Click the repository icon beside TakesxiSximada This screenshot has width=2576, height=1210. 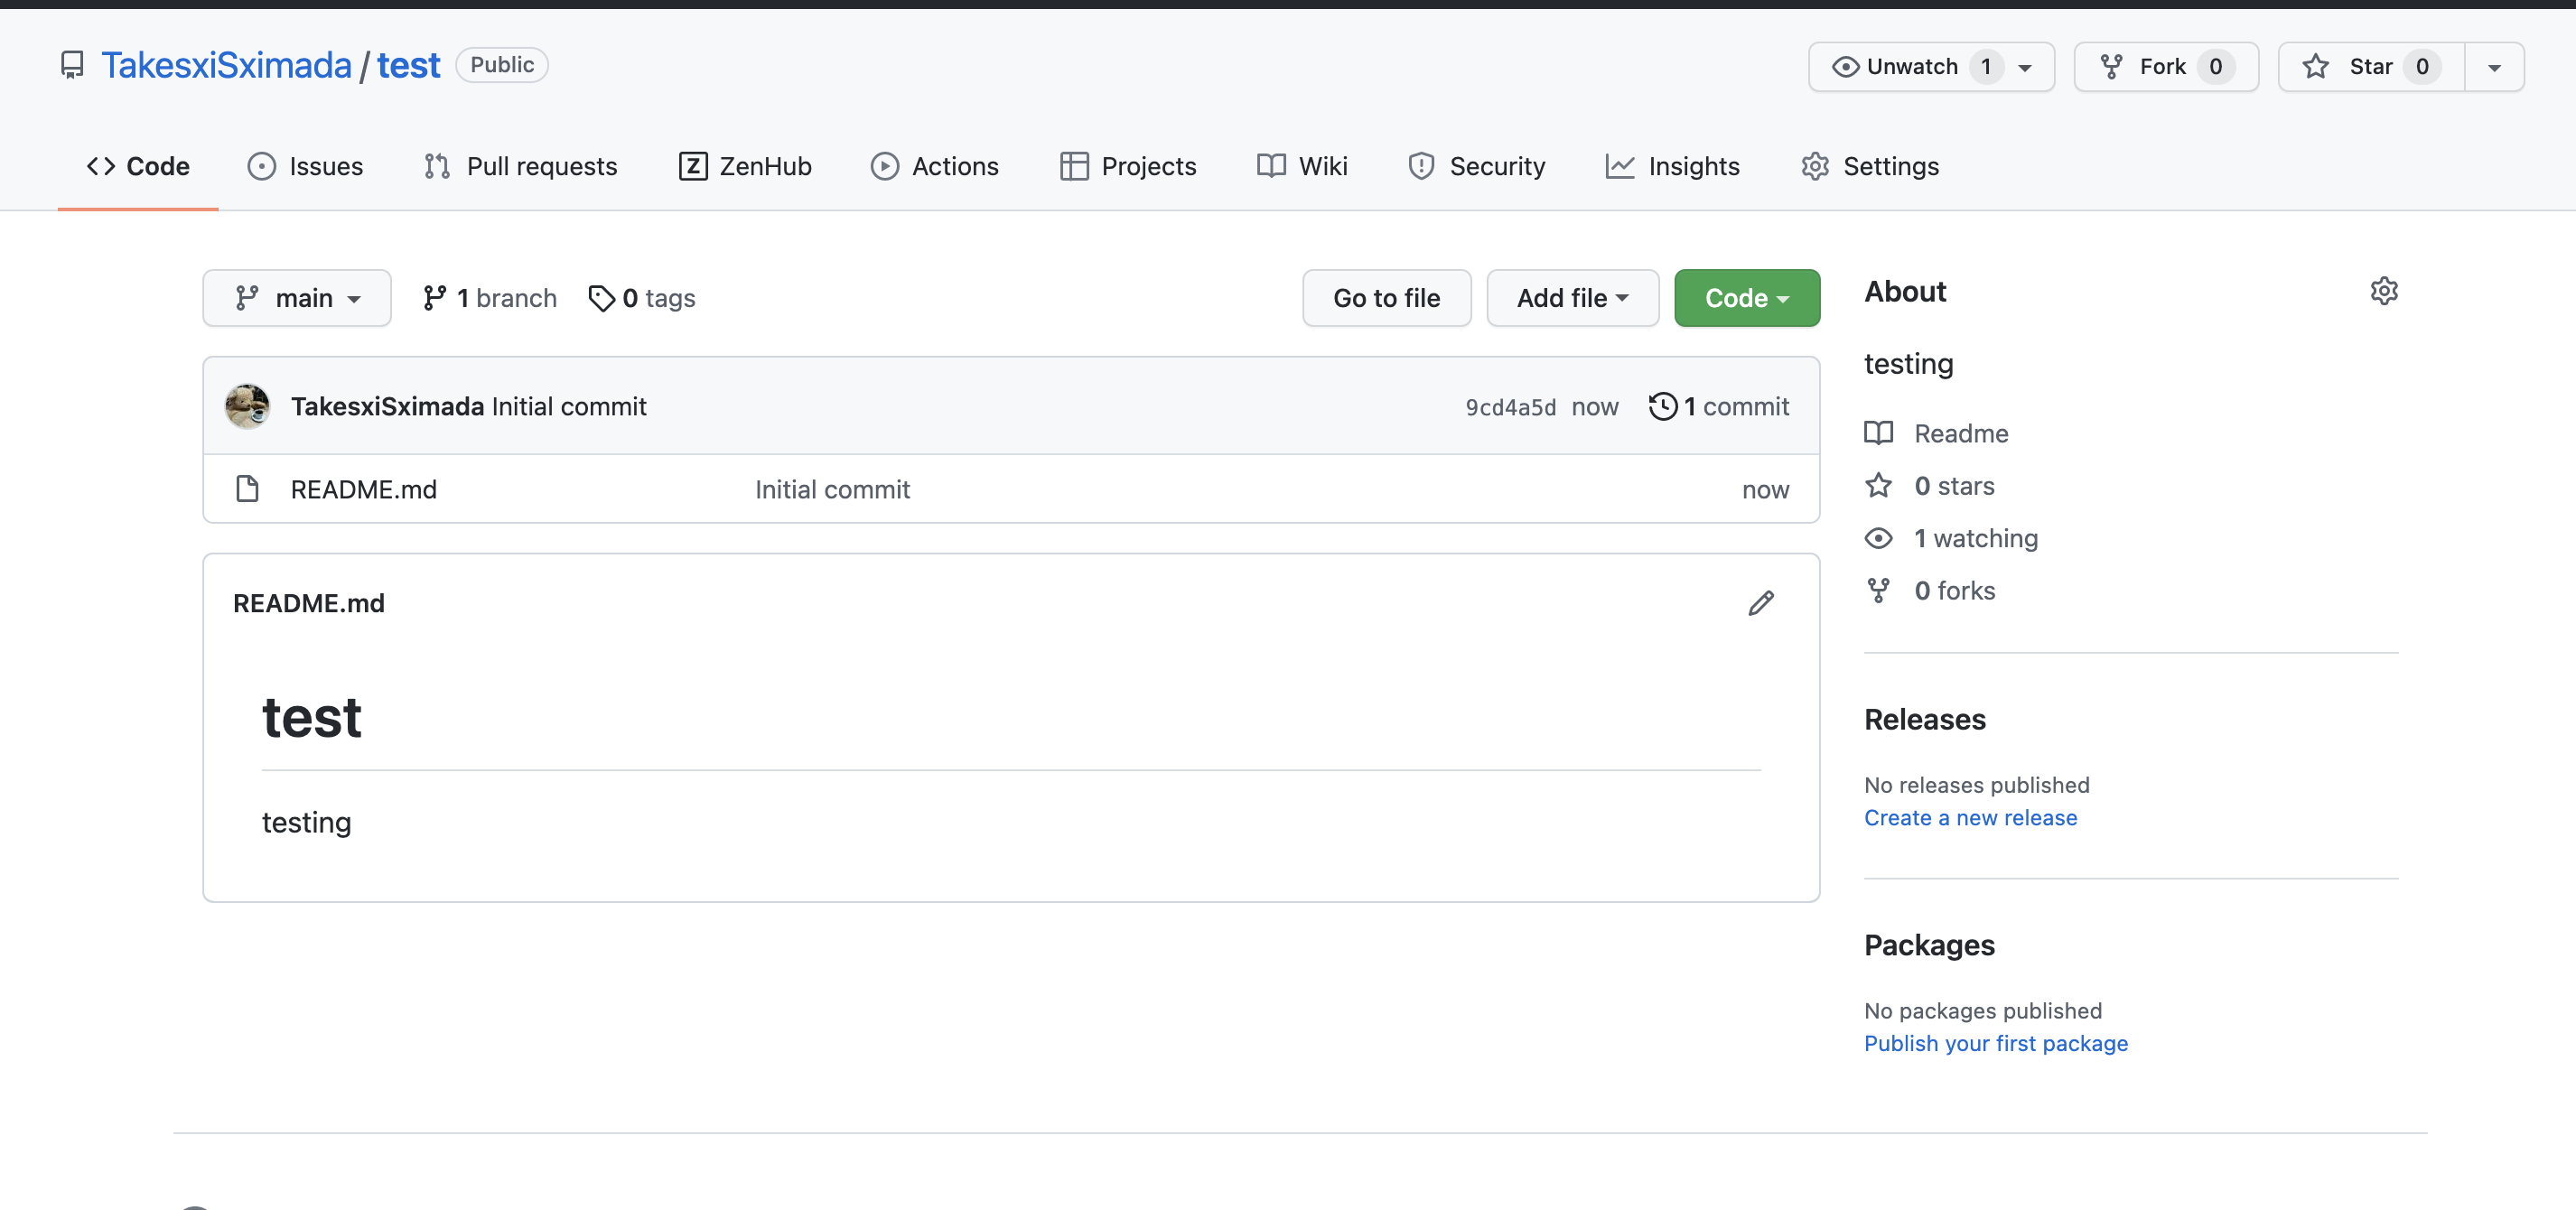72,65
